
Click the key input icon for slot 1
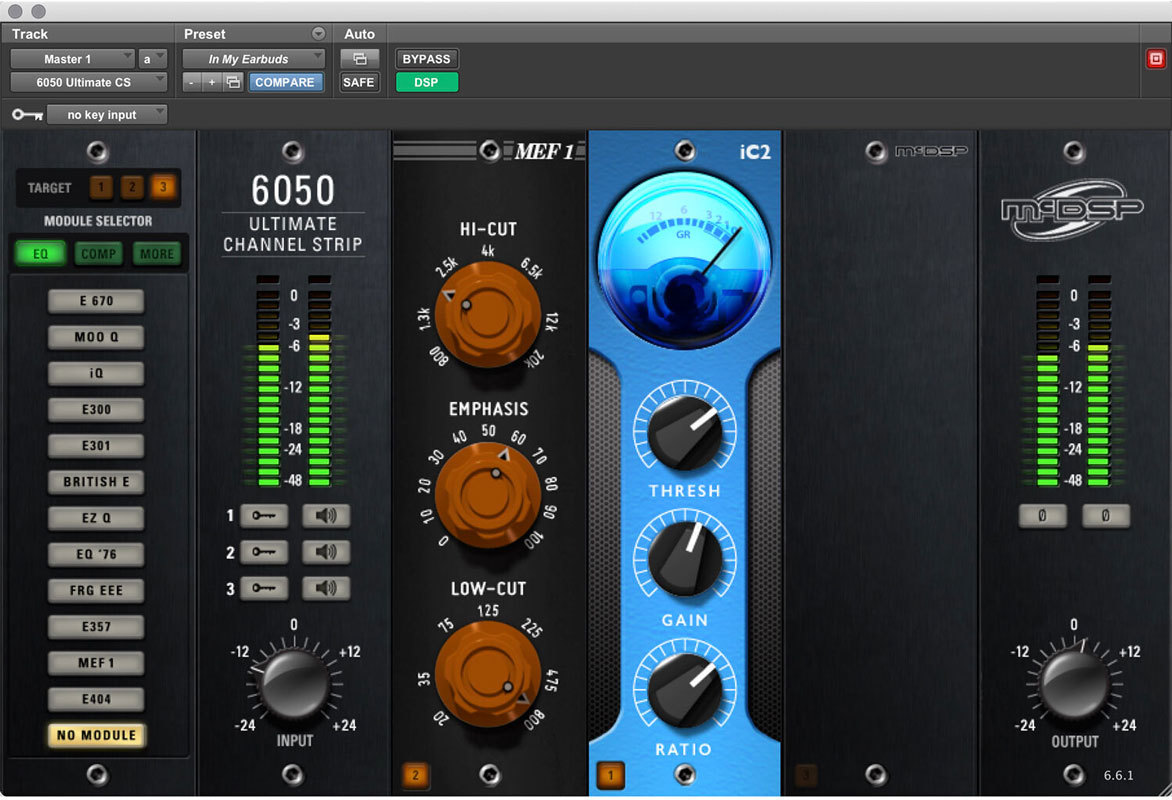click(x=264, y=516)
